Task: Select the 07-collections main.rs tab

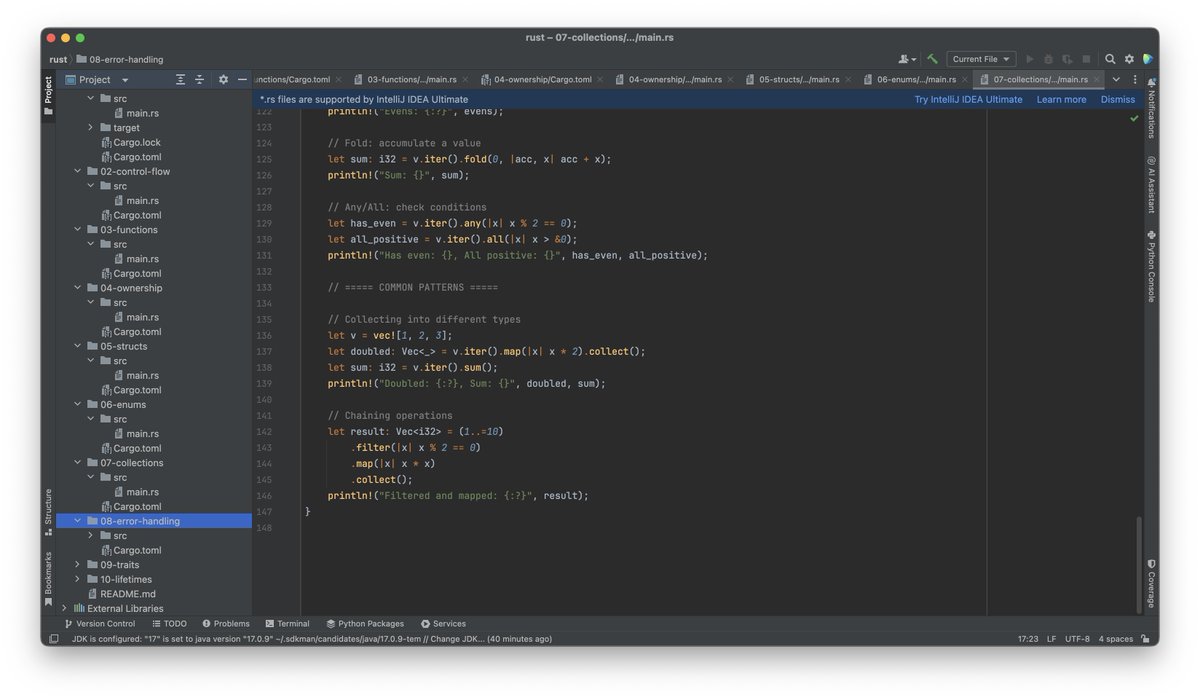Action: click(1040, 79)
